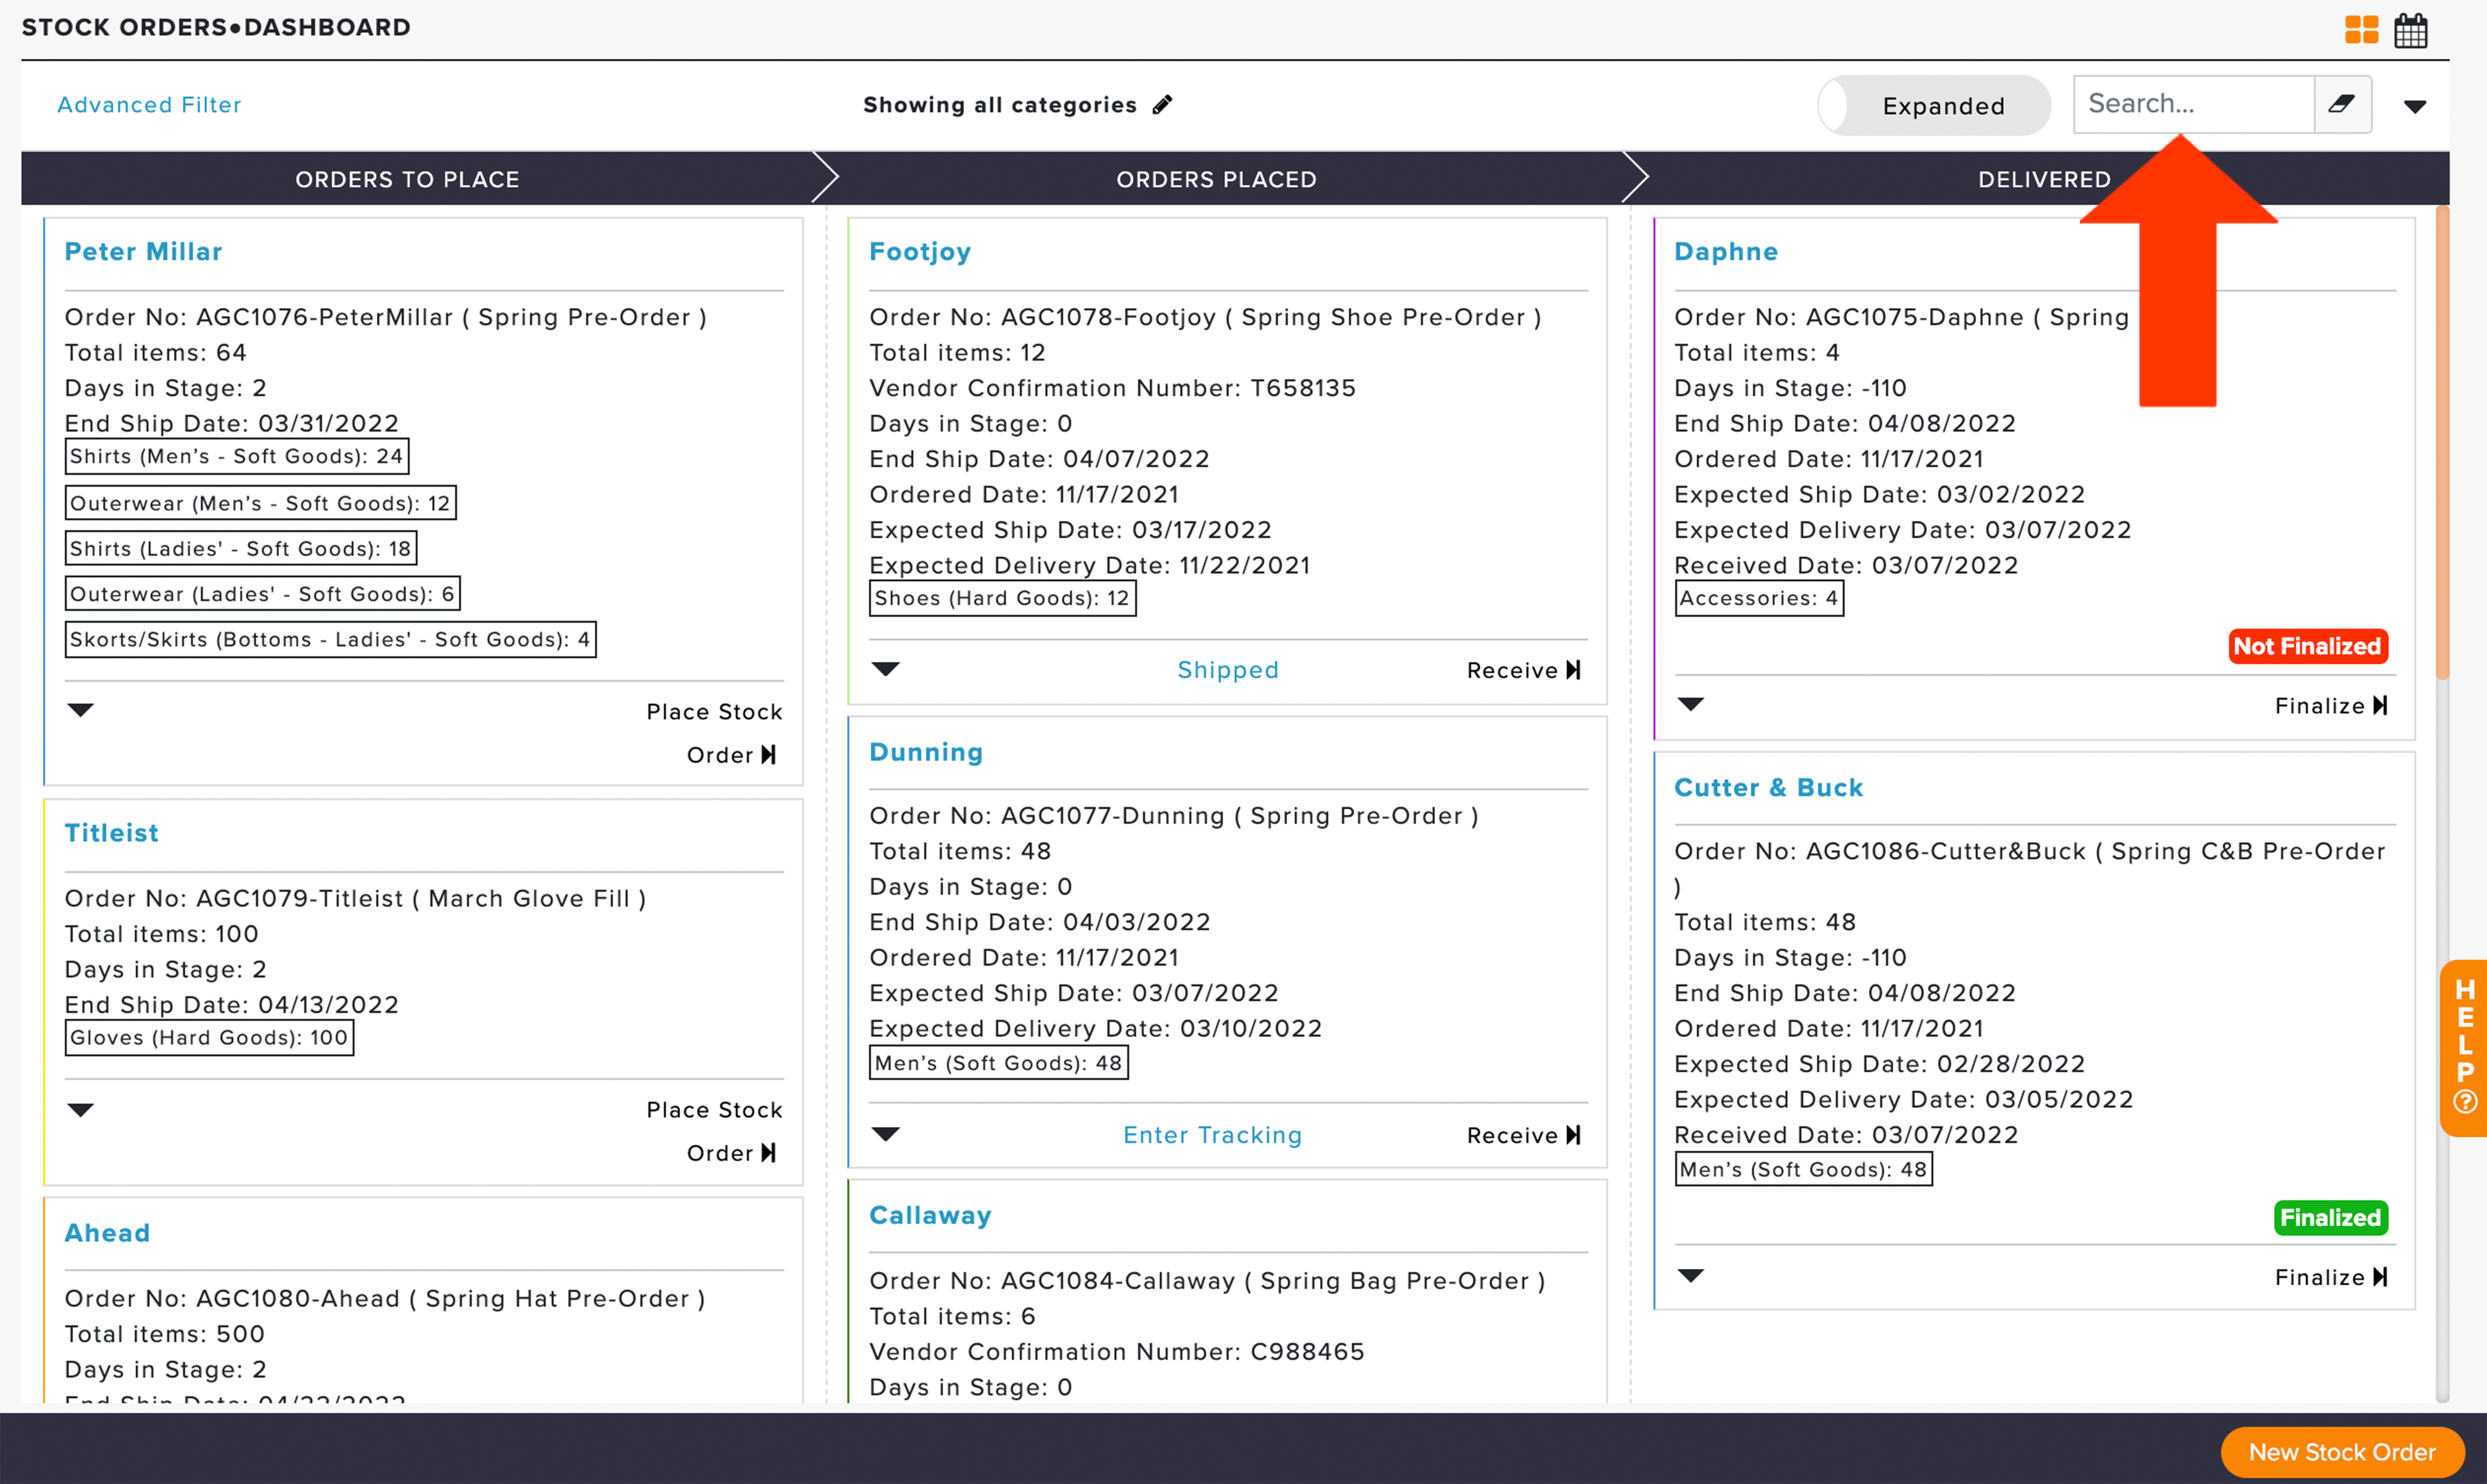Click into the Search field

[x=2194, y=104]
